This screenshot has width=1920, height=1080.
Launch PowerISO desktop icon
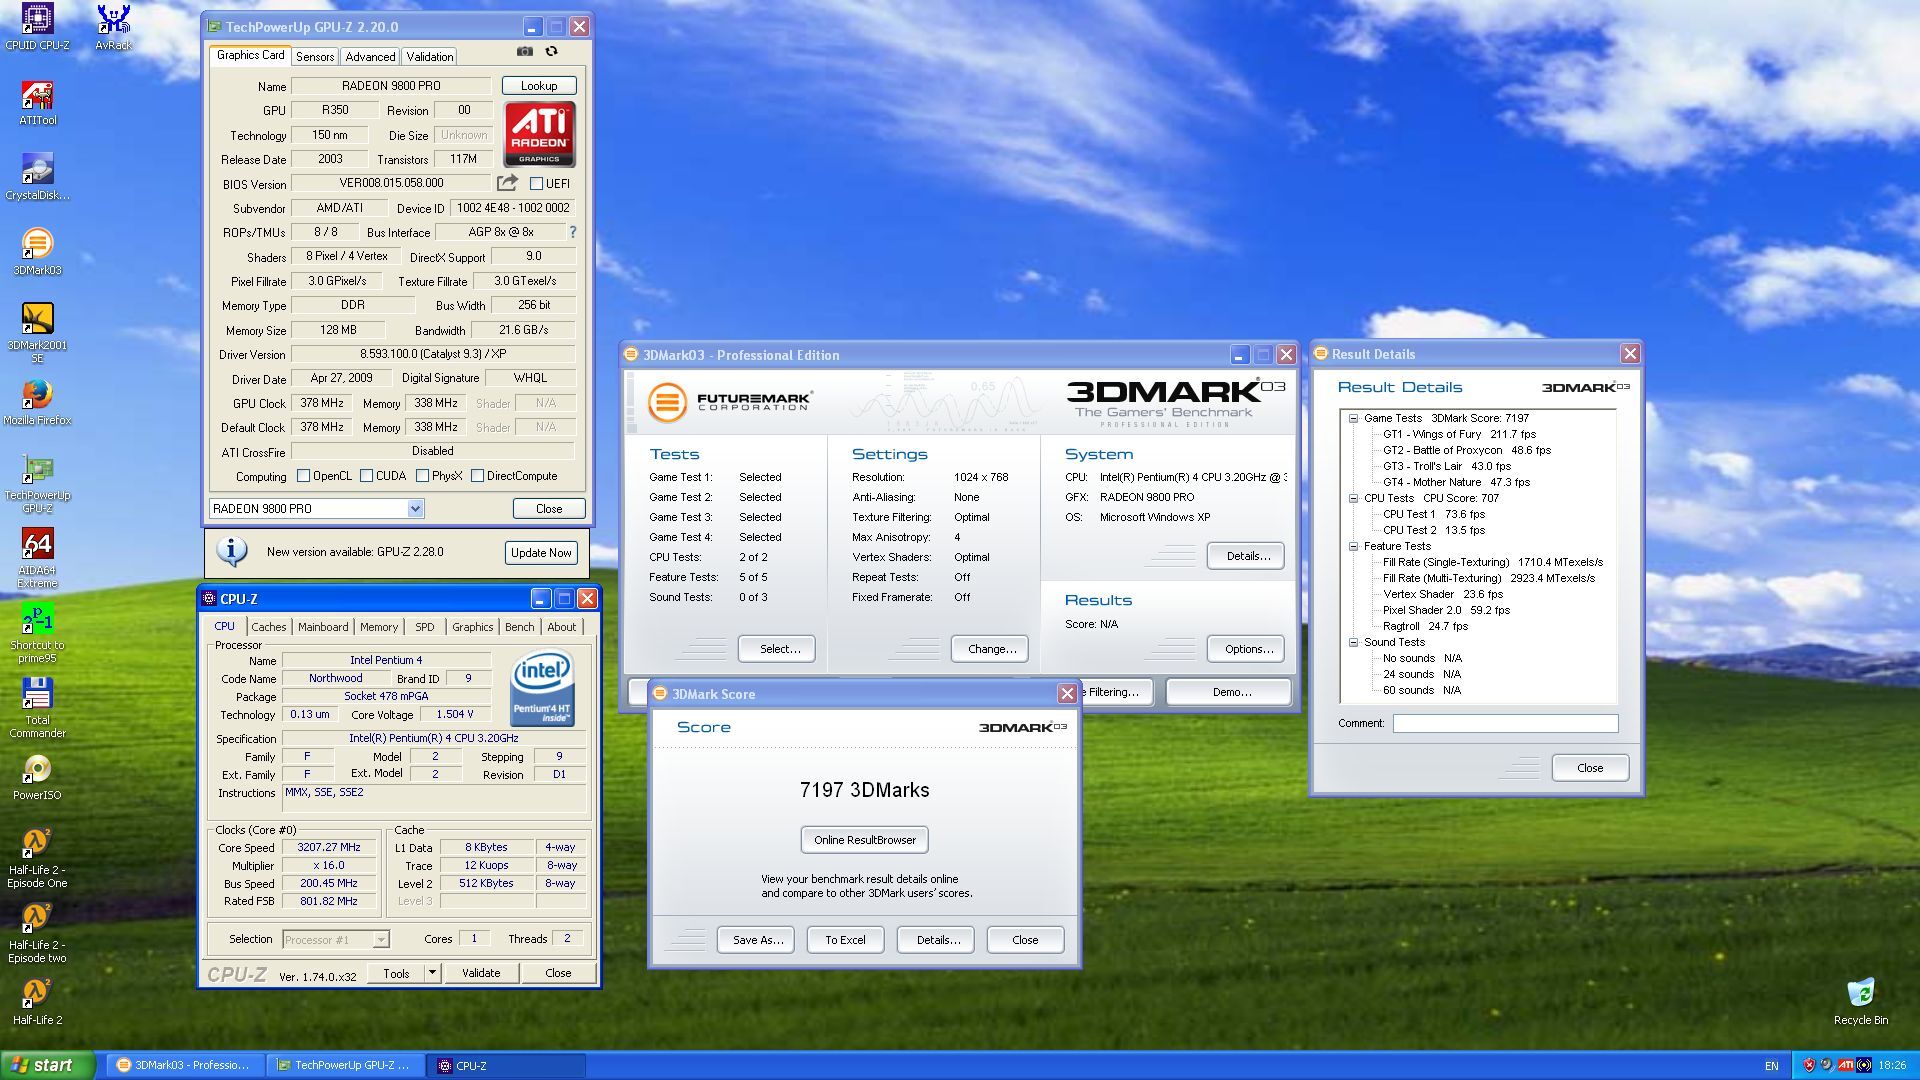point(37,777)
